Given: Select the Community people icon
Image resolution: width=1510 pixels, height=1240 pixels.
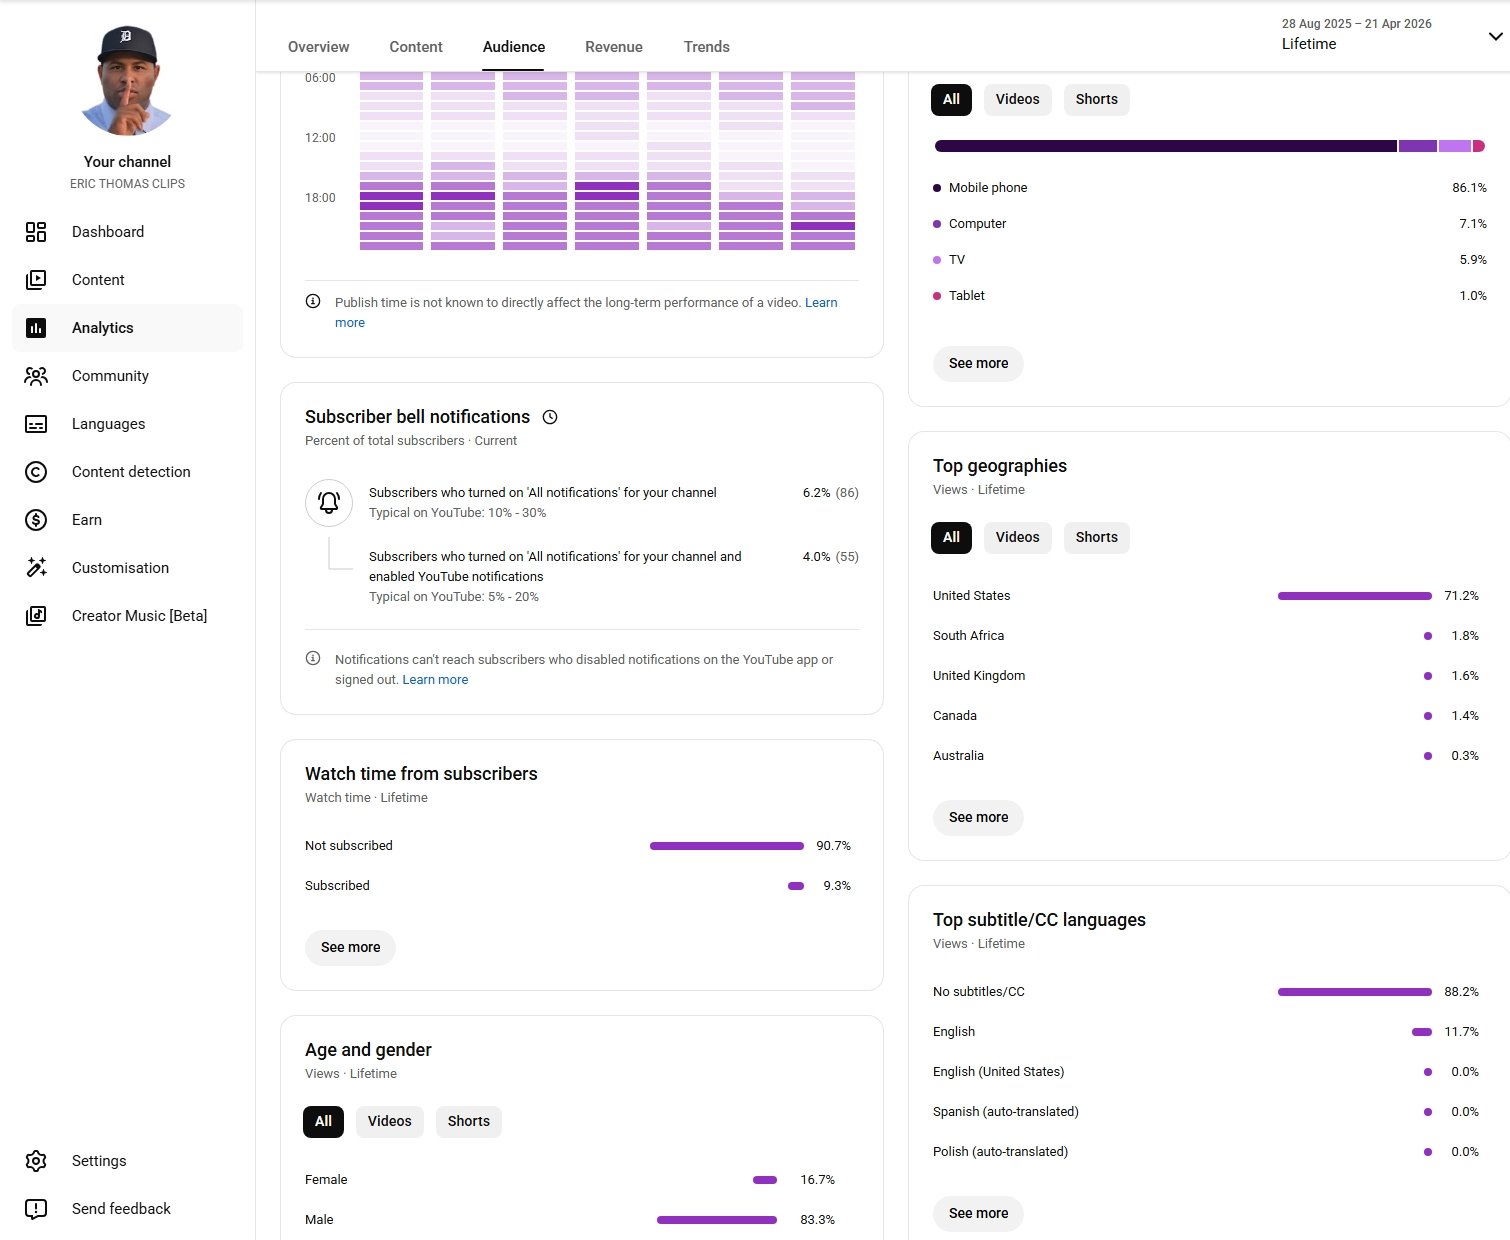Looking at the screenshot, I should 36,376.
